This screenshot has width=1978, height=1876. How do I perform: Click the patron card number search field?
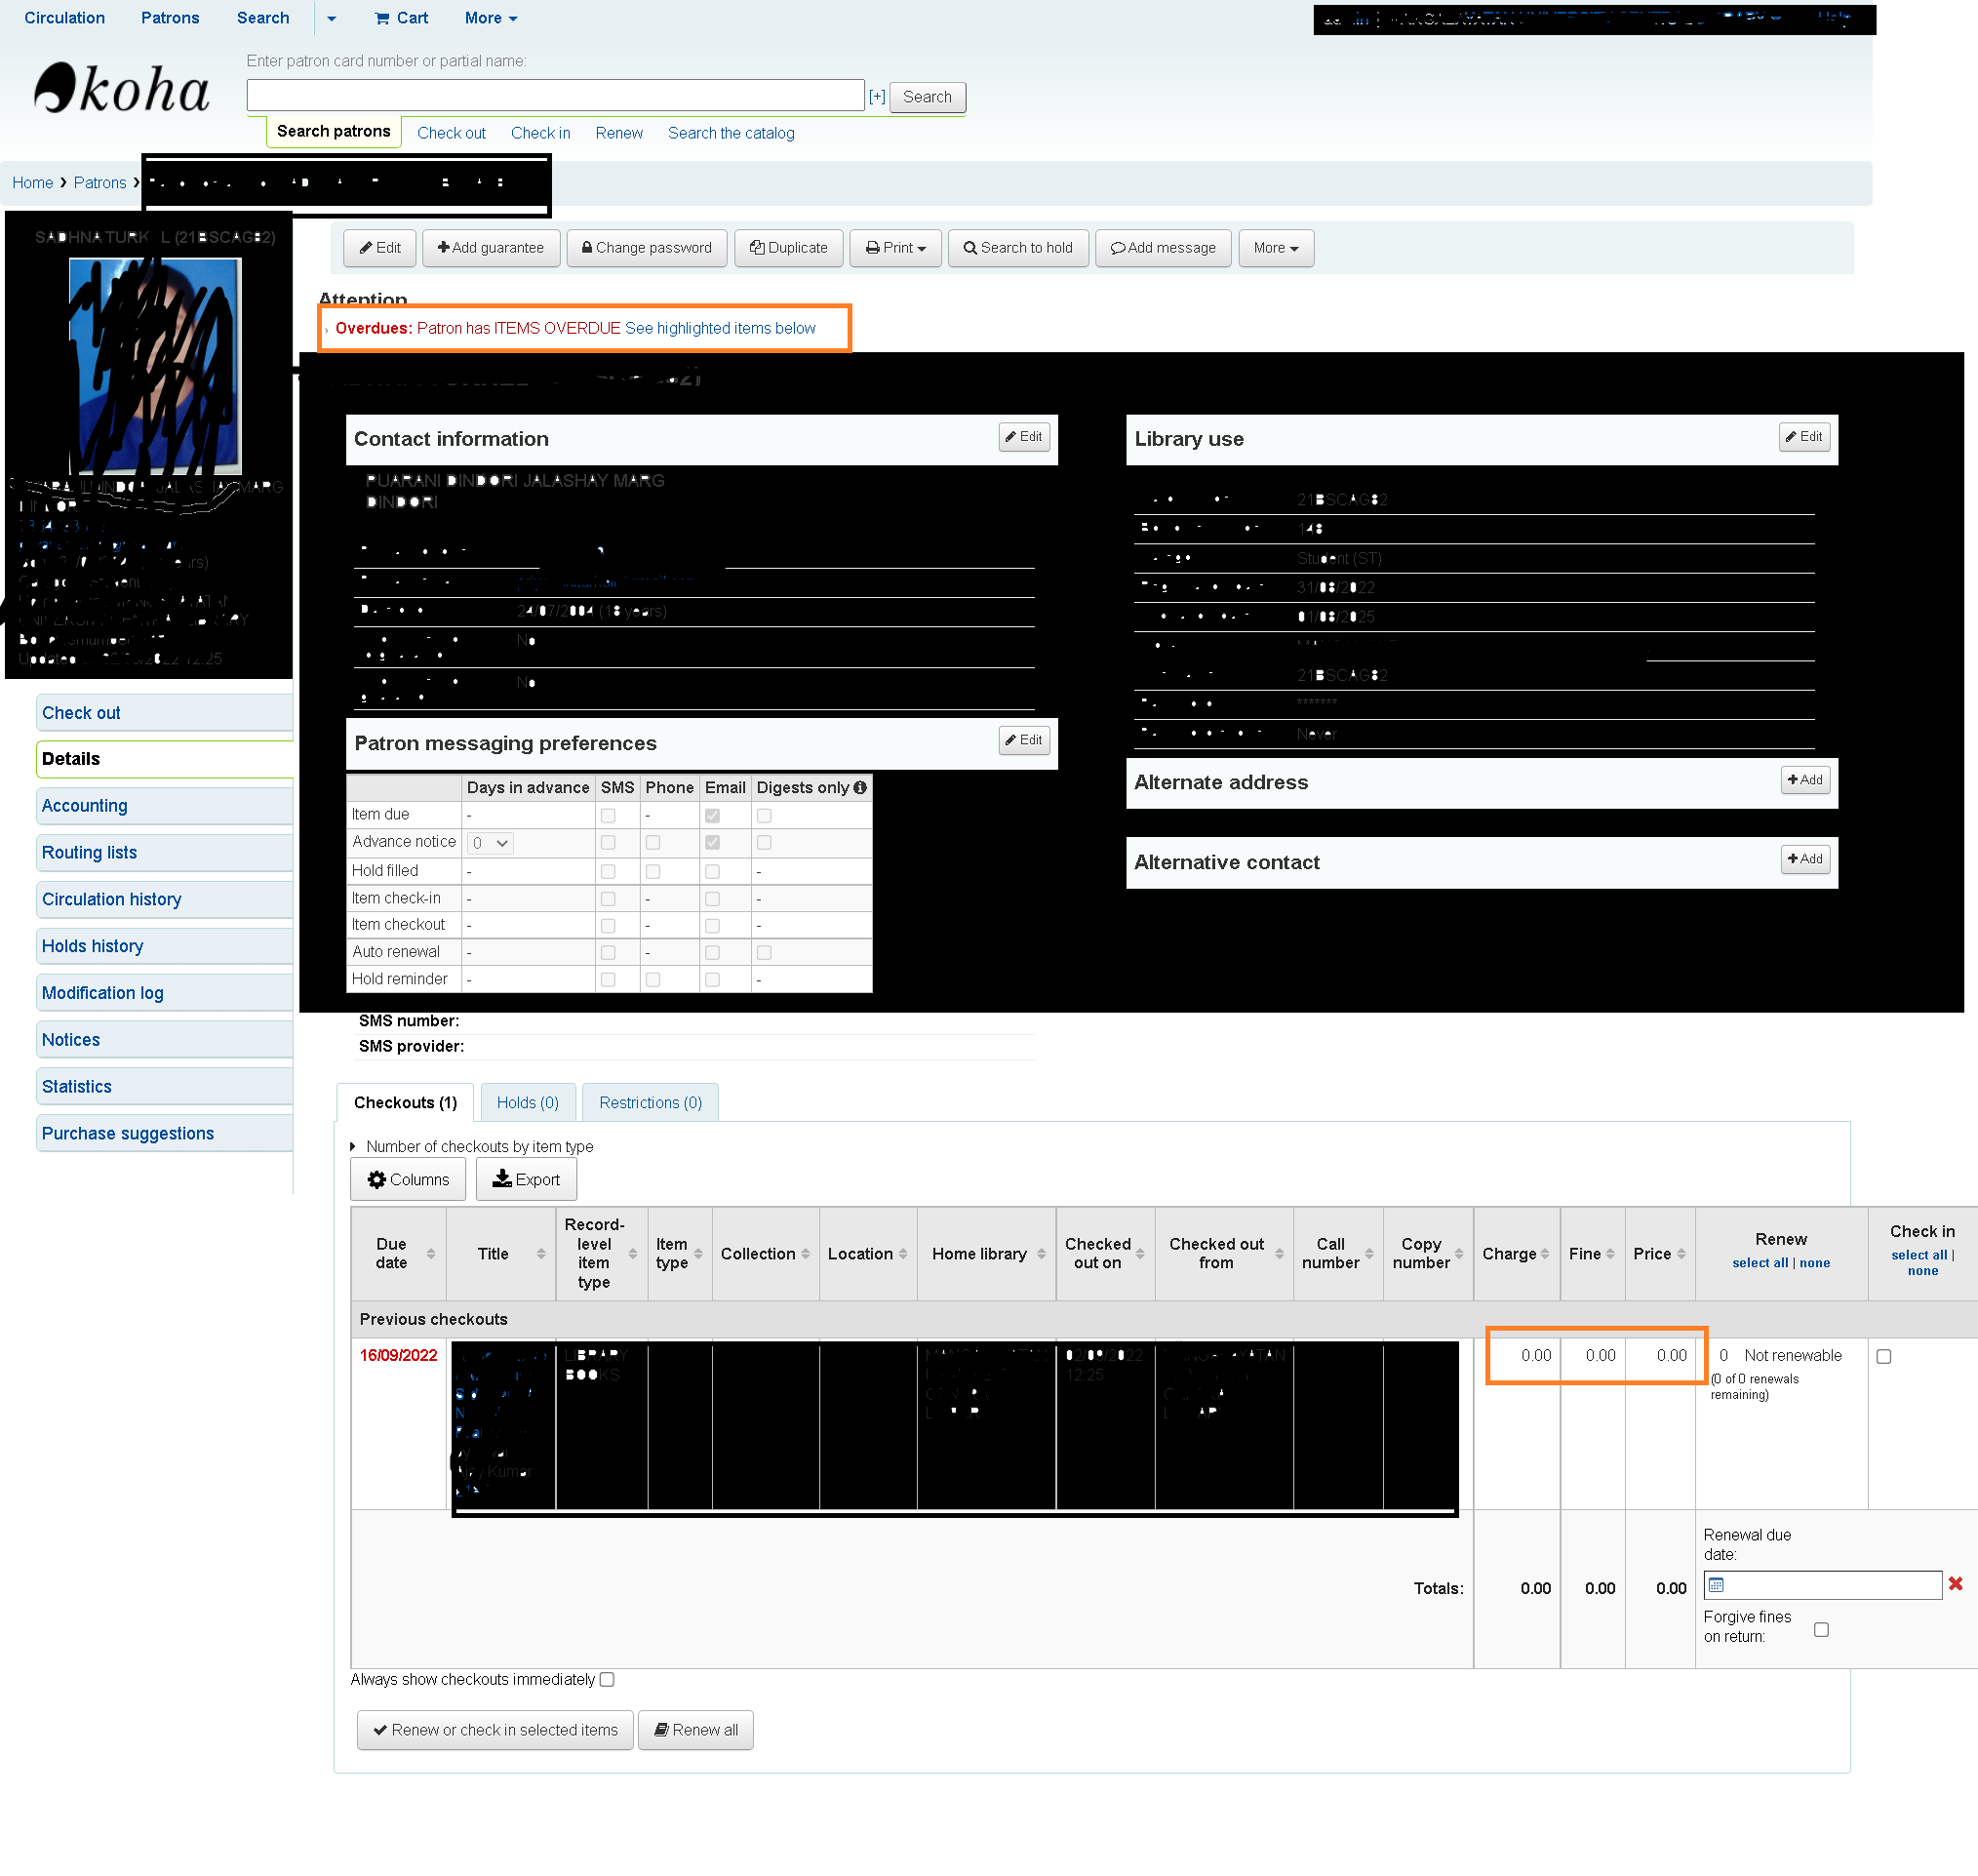[555, 96]
